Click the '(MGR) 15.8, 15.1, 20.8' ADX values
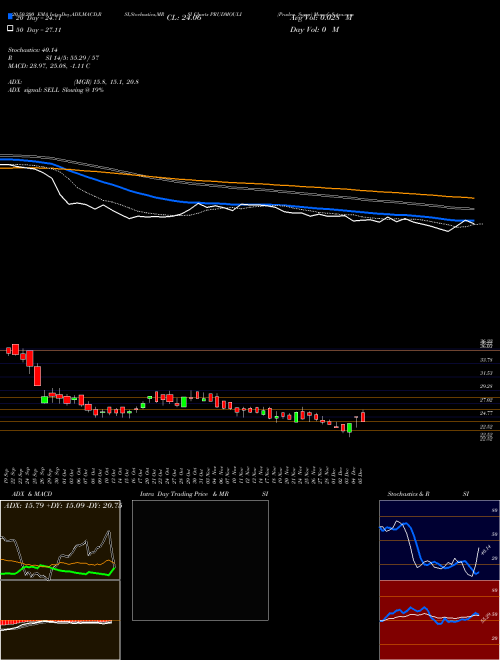Image resolution: width=500 pixels, height=660 pixels. (106, 82)
